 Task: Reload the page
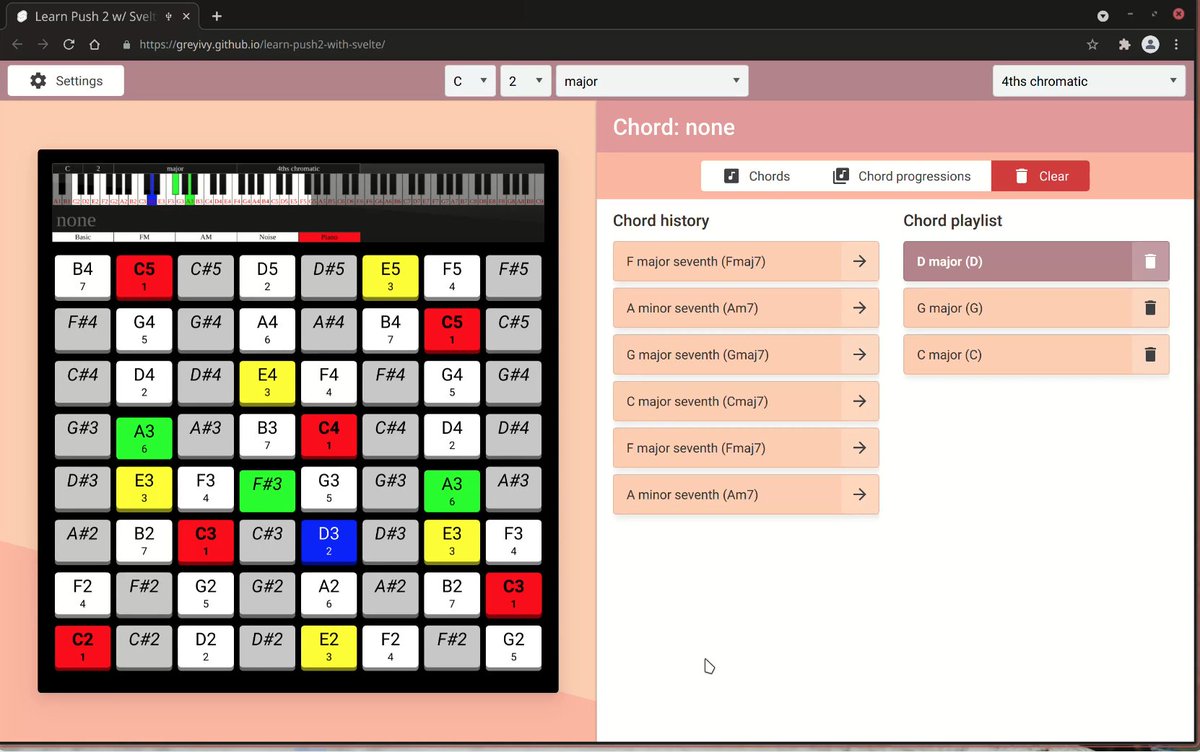(x=69, y=44)
